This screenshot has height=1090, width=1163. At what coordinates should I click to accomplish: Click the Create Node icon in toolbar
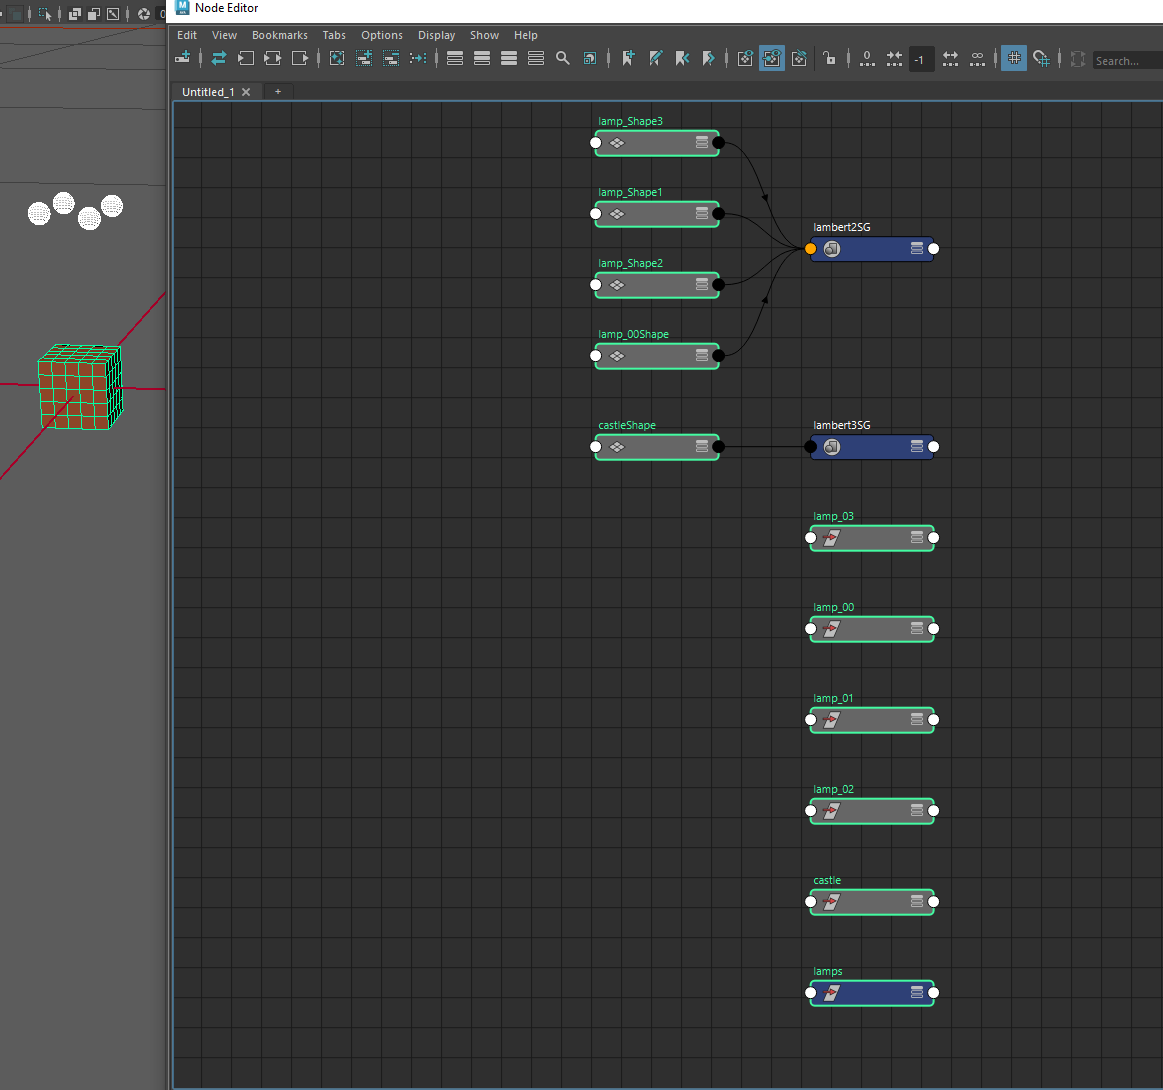coord(183,59)
